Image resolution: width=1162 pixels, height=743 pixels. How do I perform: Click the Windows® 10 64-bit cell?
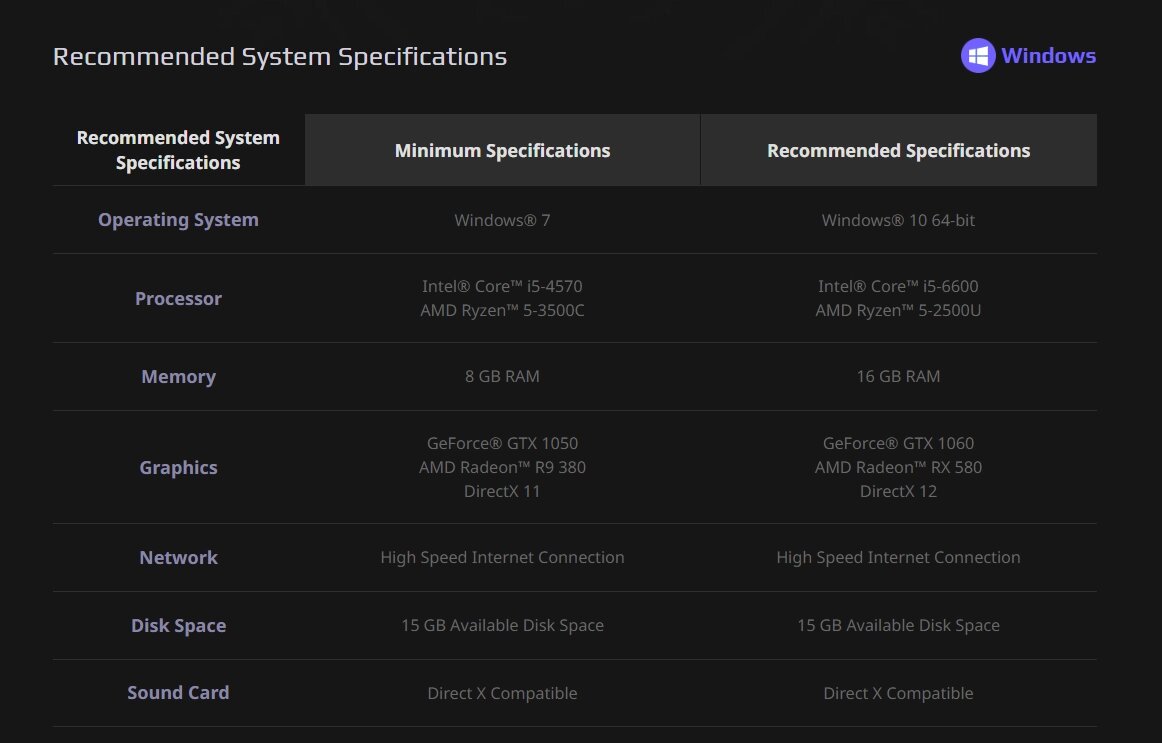(x=898, y=220)
